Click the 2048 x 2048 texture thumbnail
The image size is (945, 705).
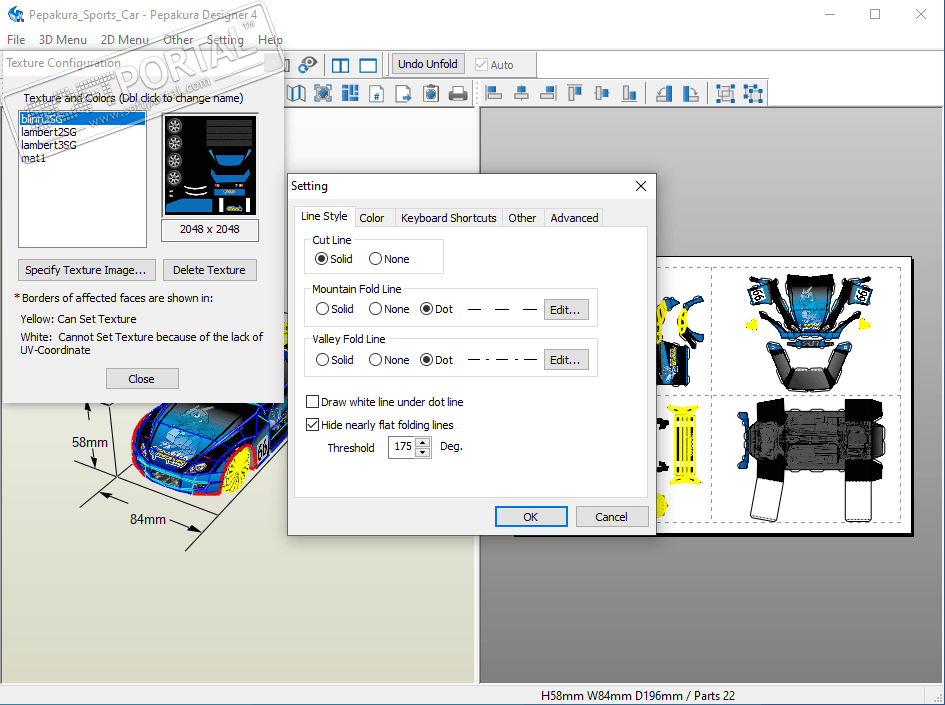(x=210, y=165)
